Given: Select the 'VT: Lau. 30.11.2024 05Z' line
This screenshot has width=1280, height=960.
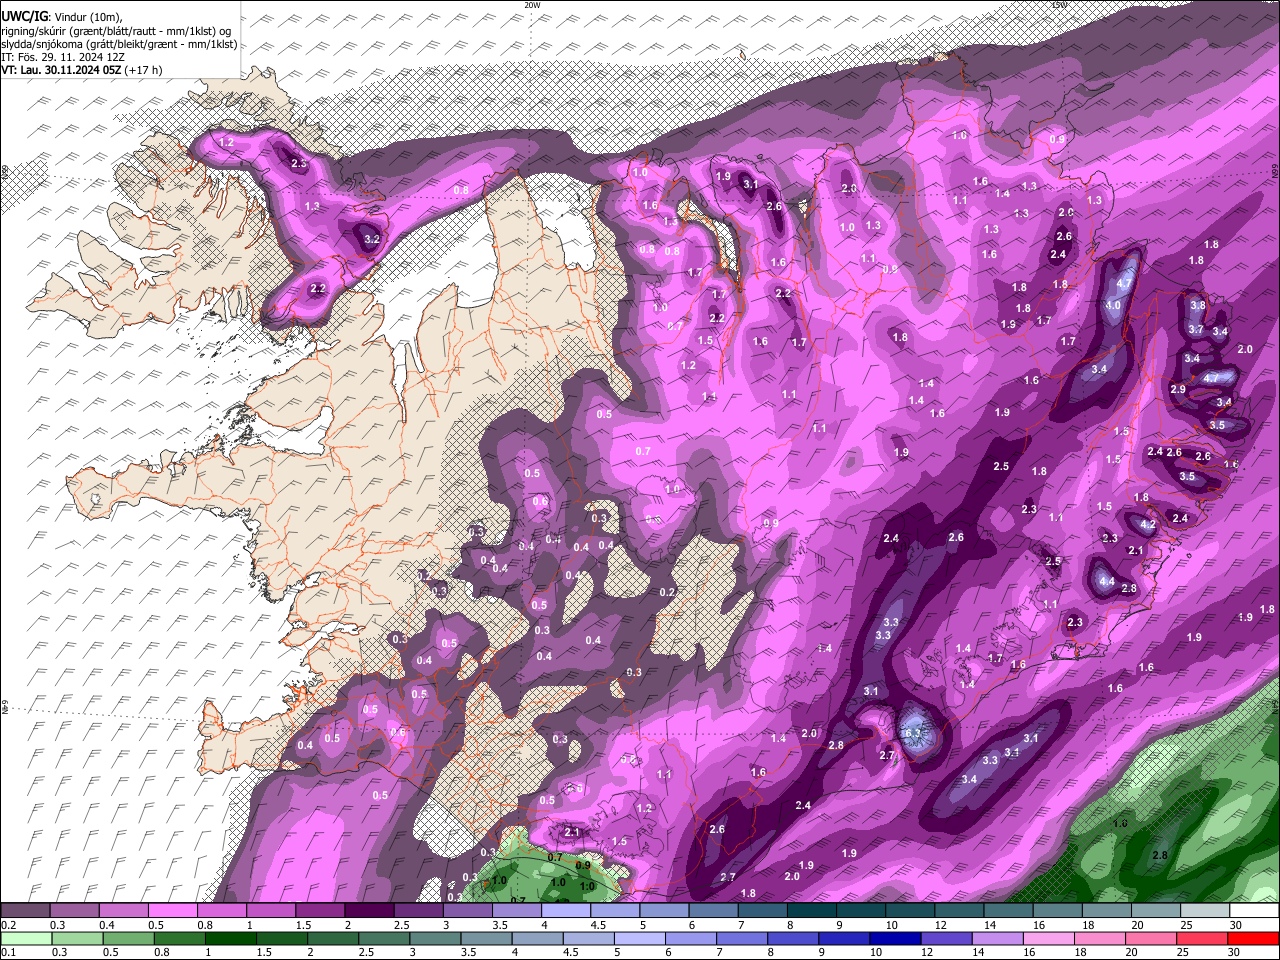Looking at the screenshot, I should pyautogui.click(x=82, y=70).
